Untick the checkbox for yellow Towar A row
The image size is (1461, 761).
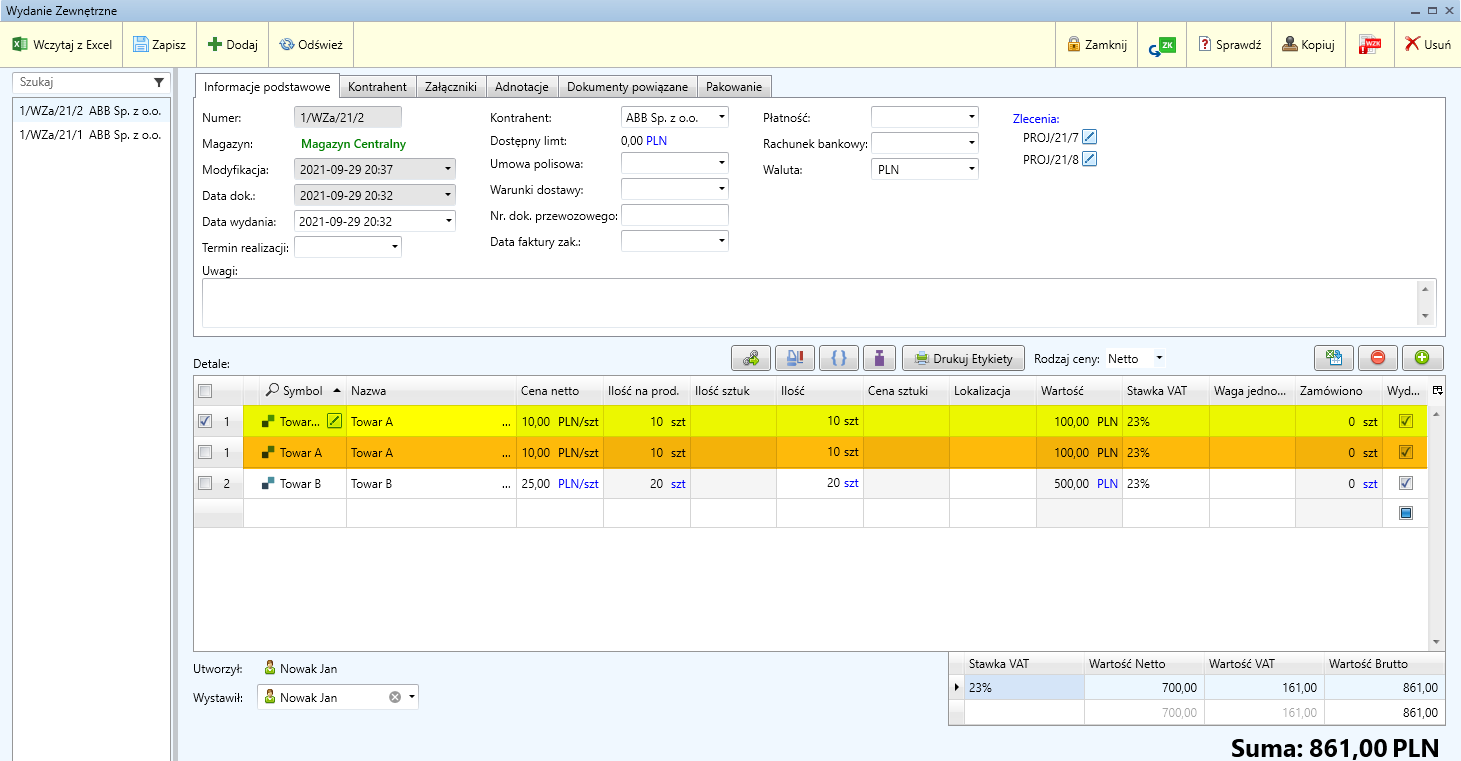point(206,421)
